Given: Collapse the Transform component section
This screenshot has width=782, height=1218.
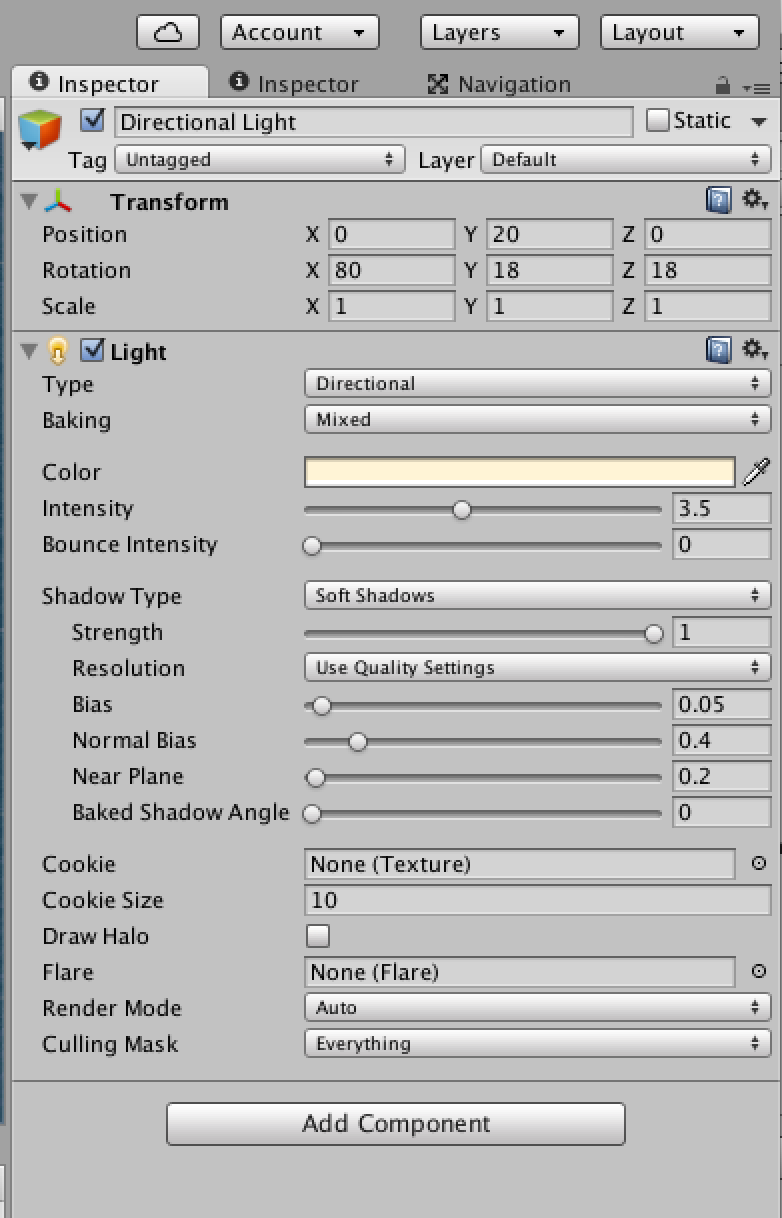Looking at the screenshot, I should (x=29, y=202).
